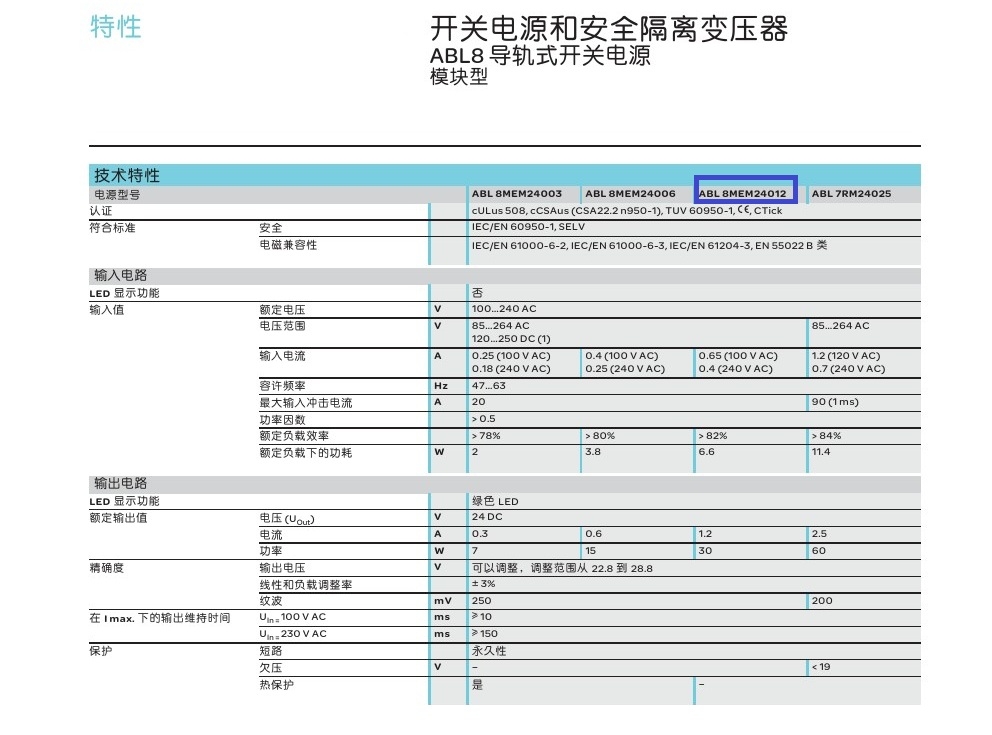Click the 250 ripple value
The height and width of the screenshot is (735, 992).
tap(481, 601)
